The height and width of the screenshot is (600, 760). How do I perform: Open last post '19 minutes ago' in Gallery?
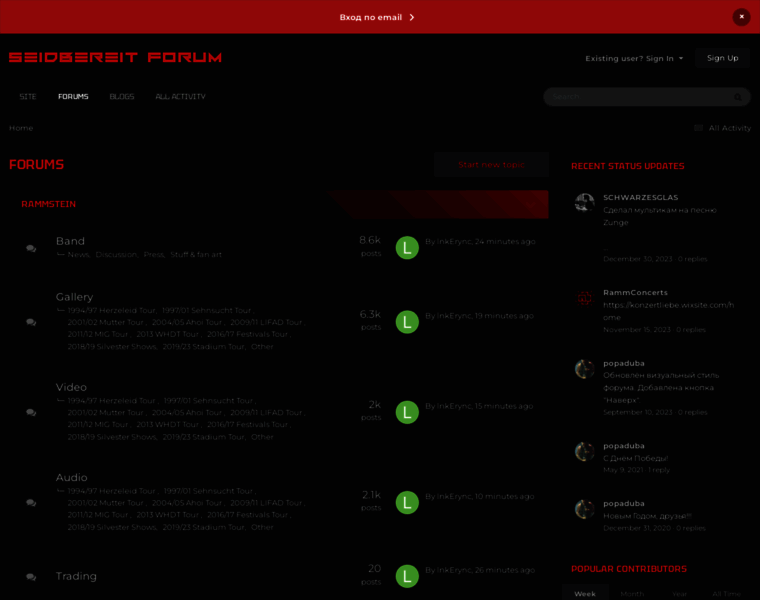tap(504, 316)
